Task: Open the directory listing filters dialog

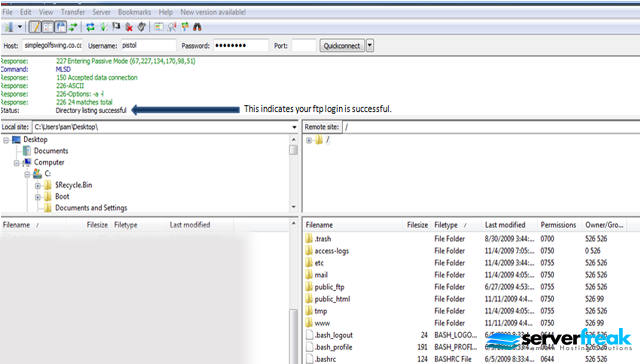Action: 159,27
